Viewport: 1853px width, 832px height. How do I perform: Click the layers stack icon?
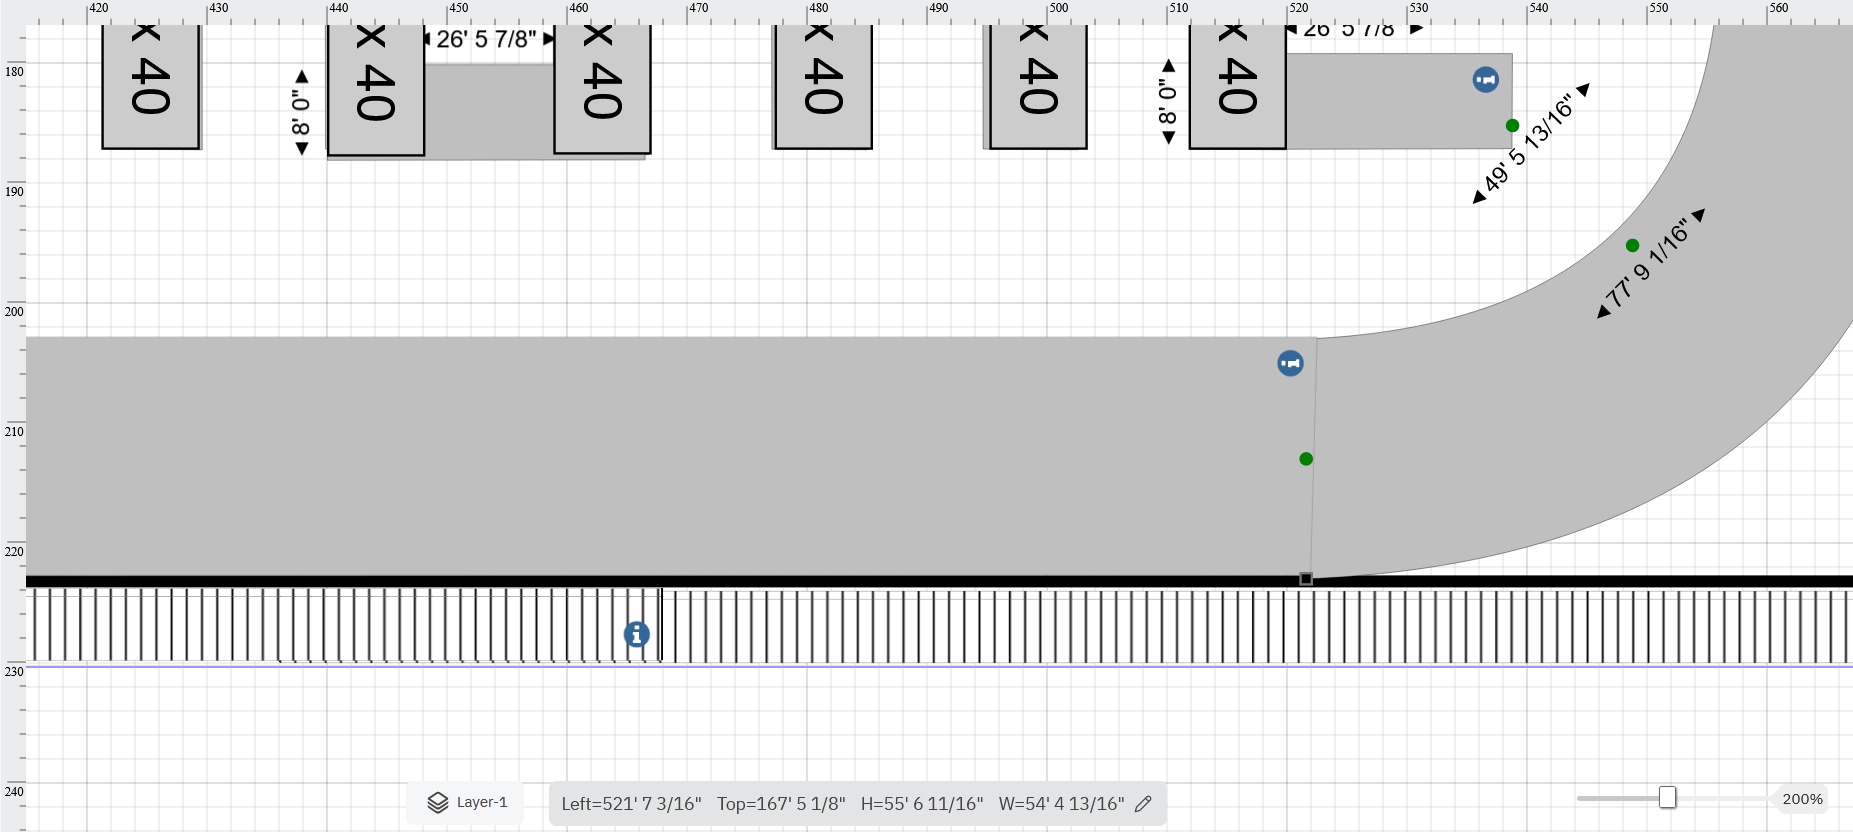[x=438, y=803]
